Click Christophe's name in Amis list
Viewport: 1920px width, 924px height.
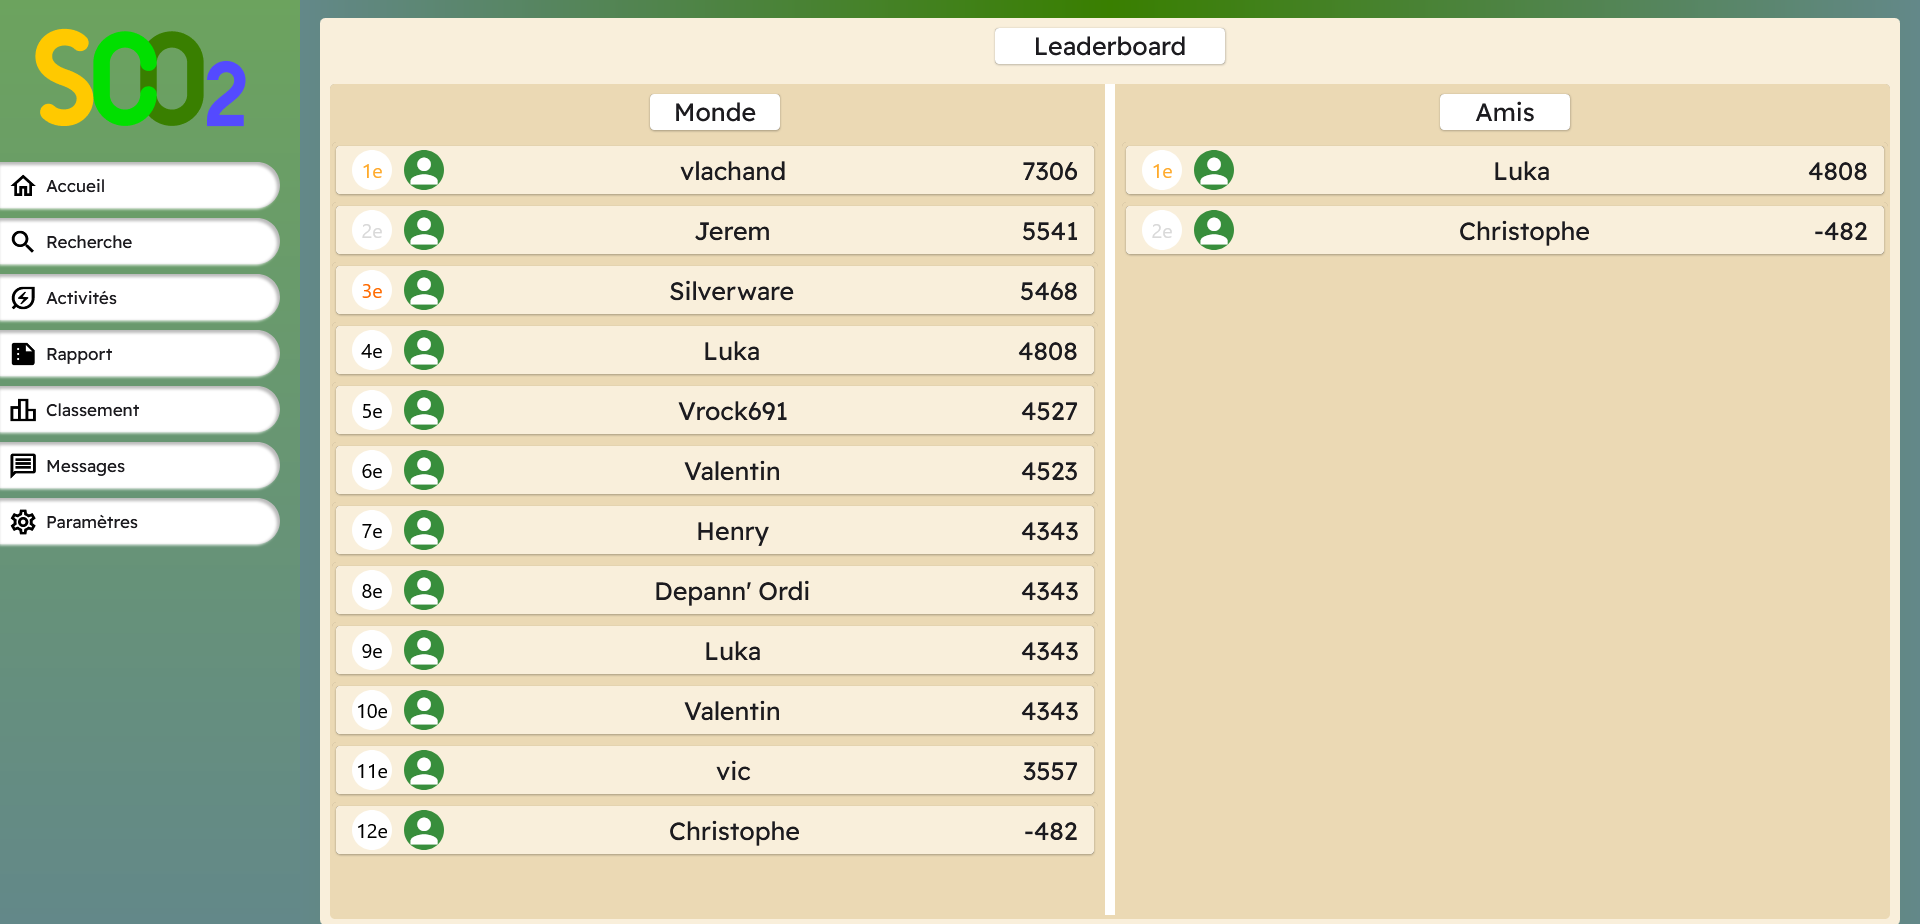[1524, 231]
